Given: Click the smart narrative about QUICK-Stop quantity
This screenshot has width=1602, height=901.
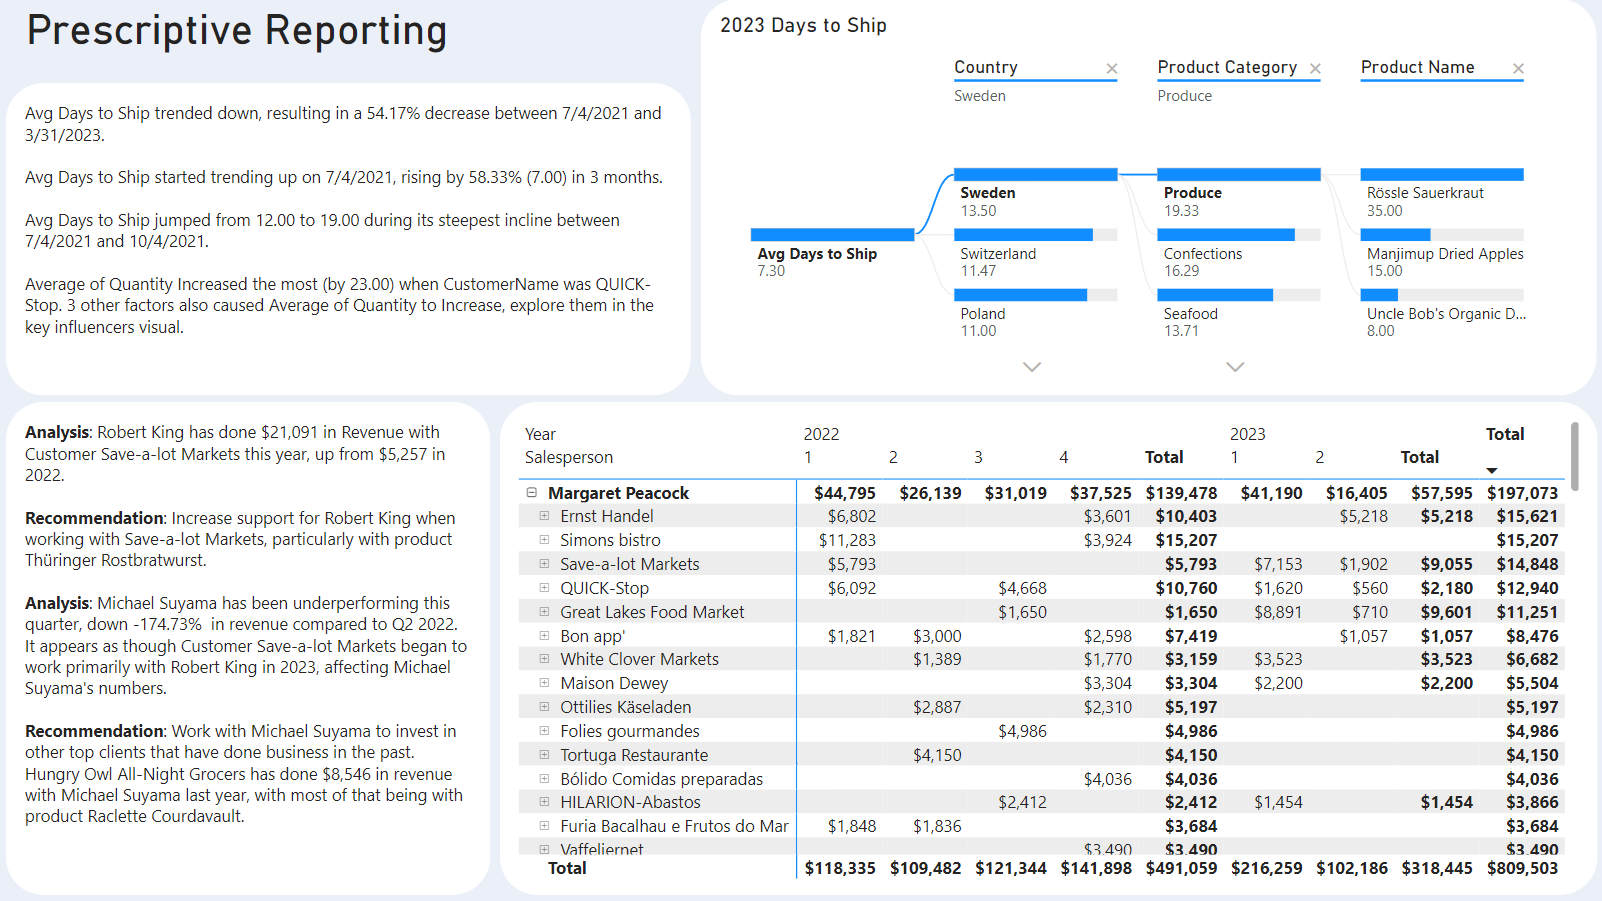Looking at the screenshot, I should coord(340,305).
